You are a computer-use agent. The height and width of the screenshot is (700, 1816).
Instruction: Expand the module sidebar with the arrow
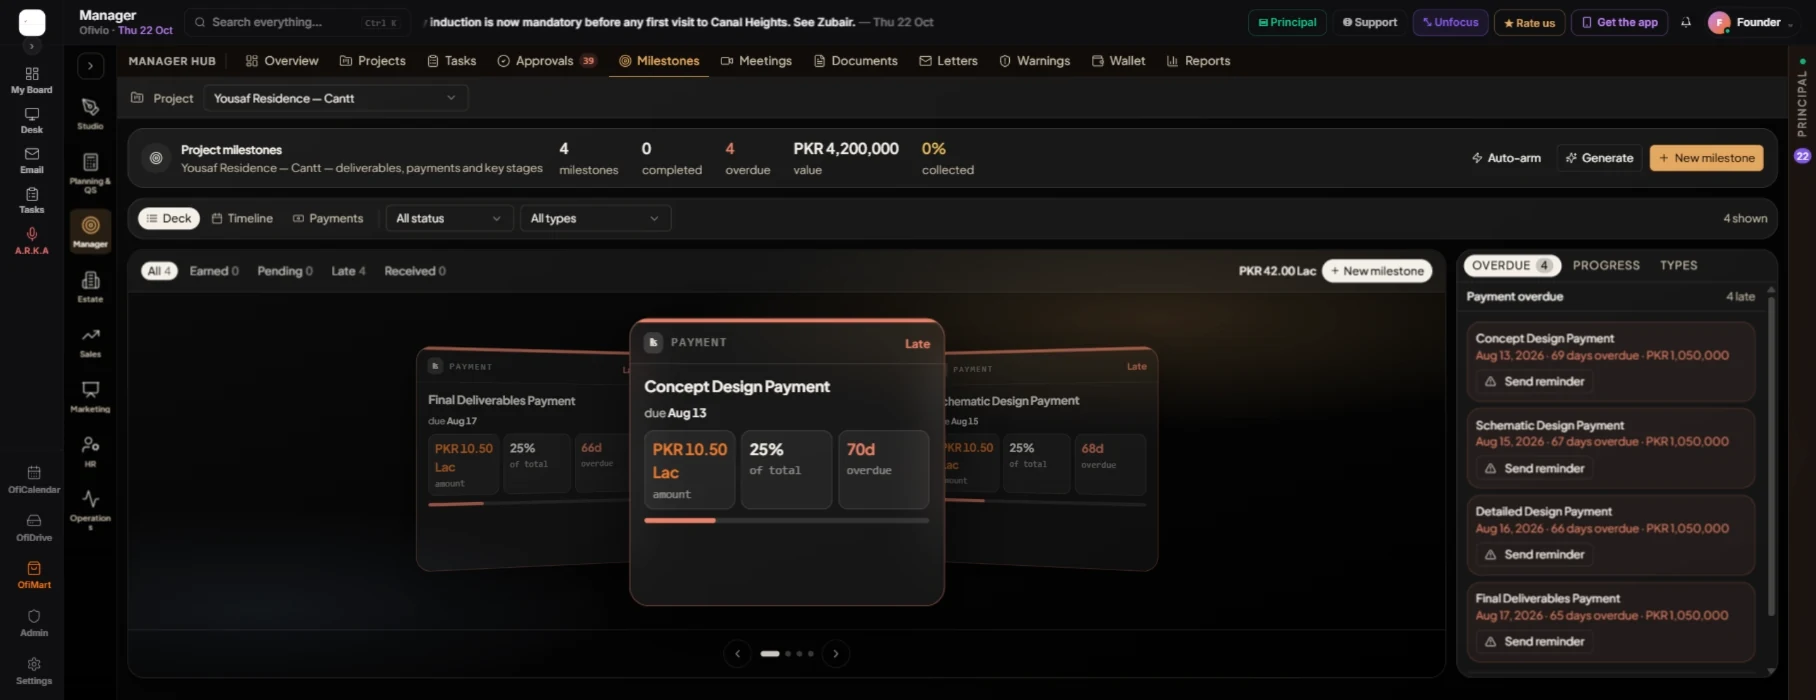pyautogui.click(x=90, y=66)
